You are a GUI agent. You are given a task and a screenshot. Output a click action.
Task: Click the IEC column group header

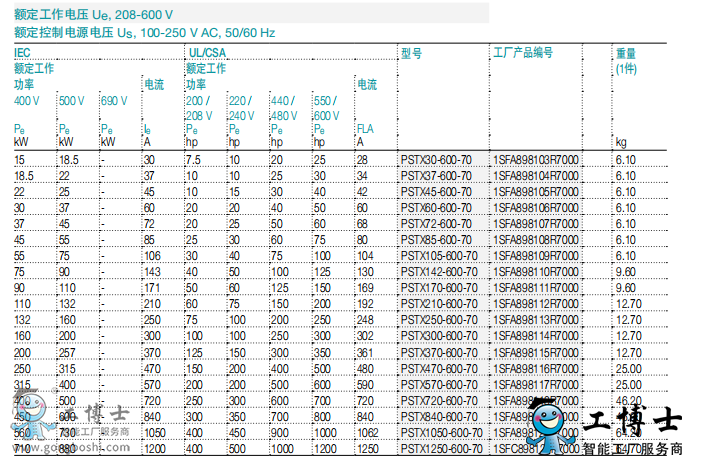[x=22, y=53]
